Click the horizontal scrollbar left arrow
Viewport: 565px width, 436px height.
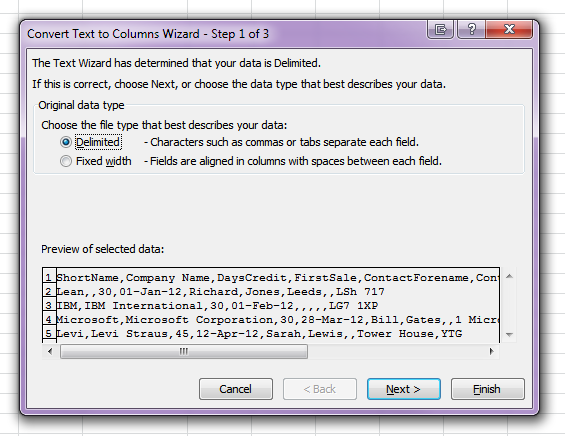(x=50, y=351)
